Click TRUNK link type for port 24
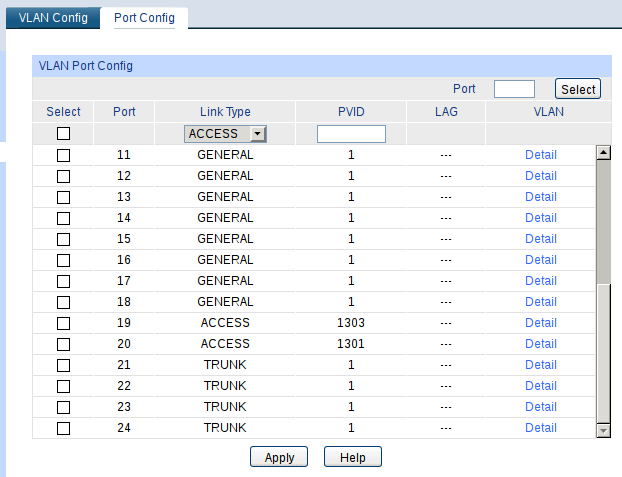This screenshot has width=622, height=477. coord(225,428)
